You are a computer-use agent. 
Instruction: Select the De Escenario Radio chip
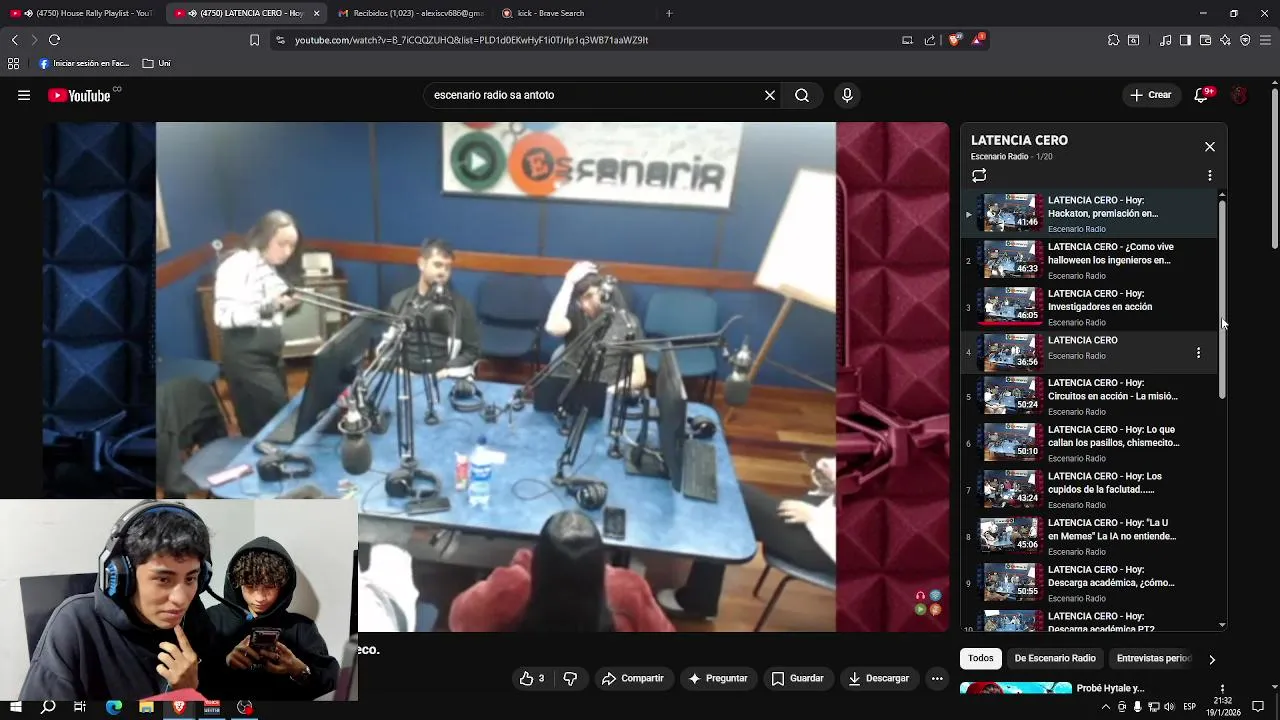tap(1055, 658)
